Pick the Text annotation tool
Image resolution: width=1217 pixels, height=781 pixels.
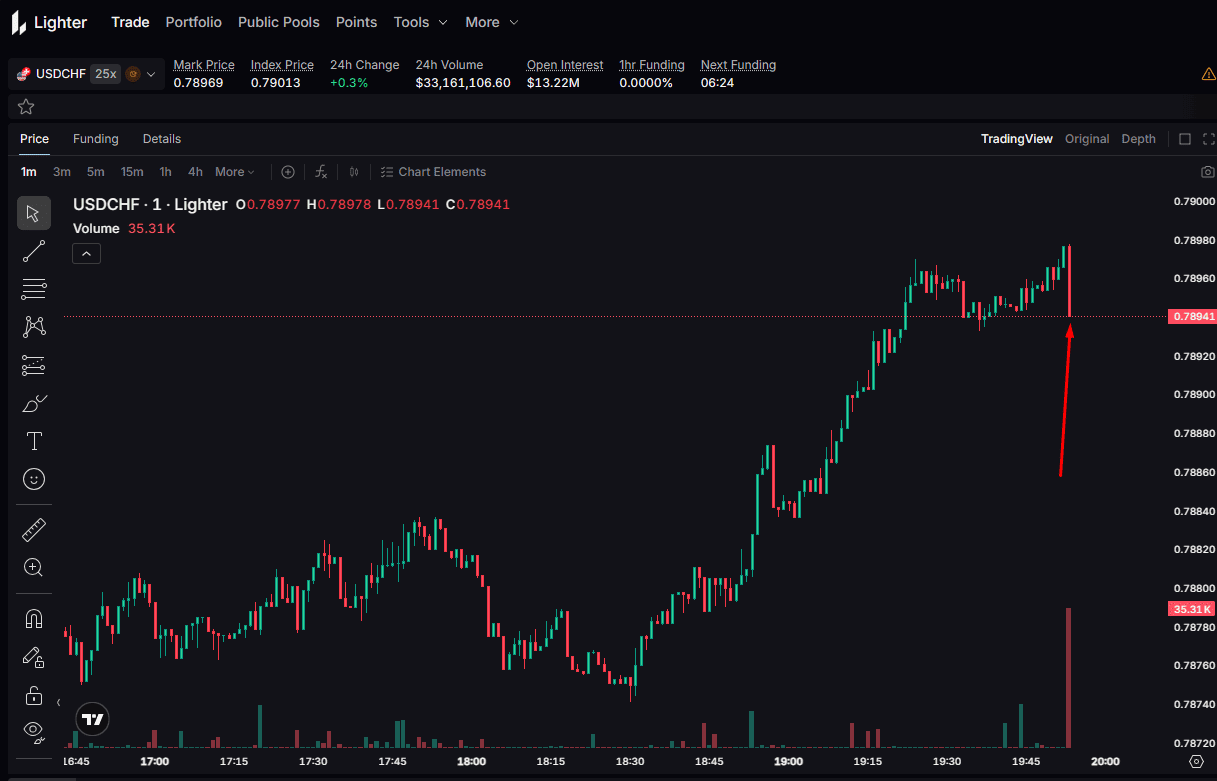pos(34,441)
